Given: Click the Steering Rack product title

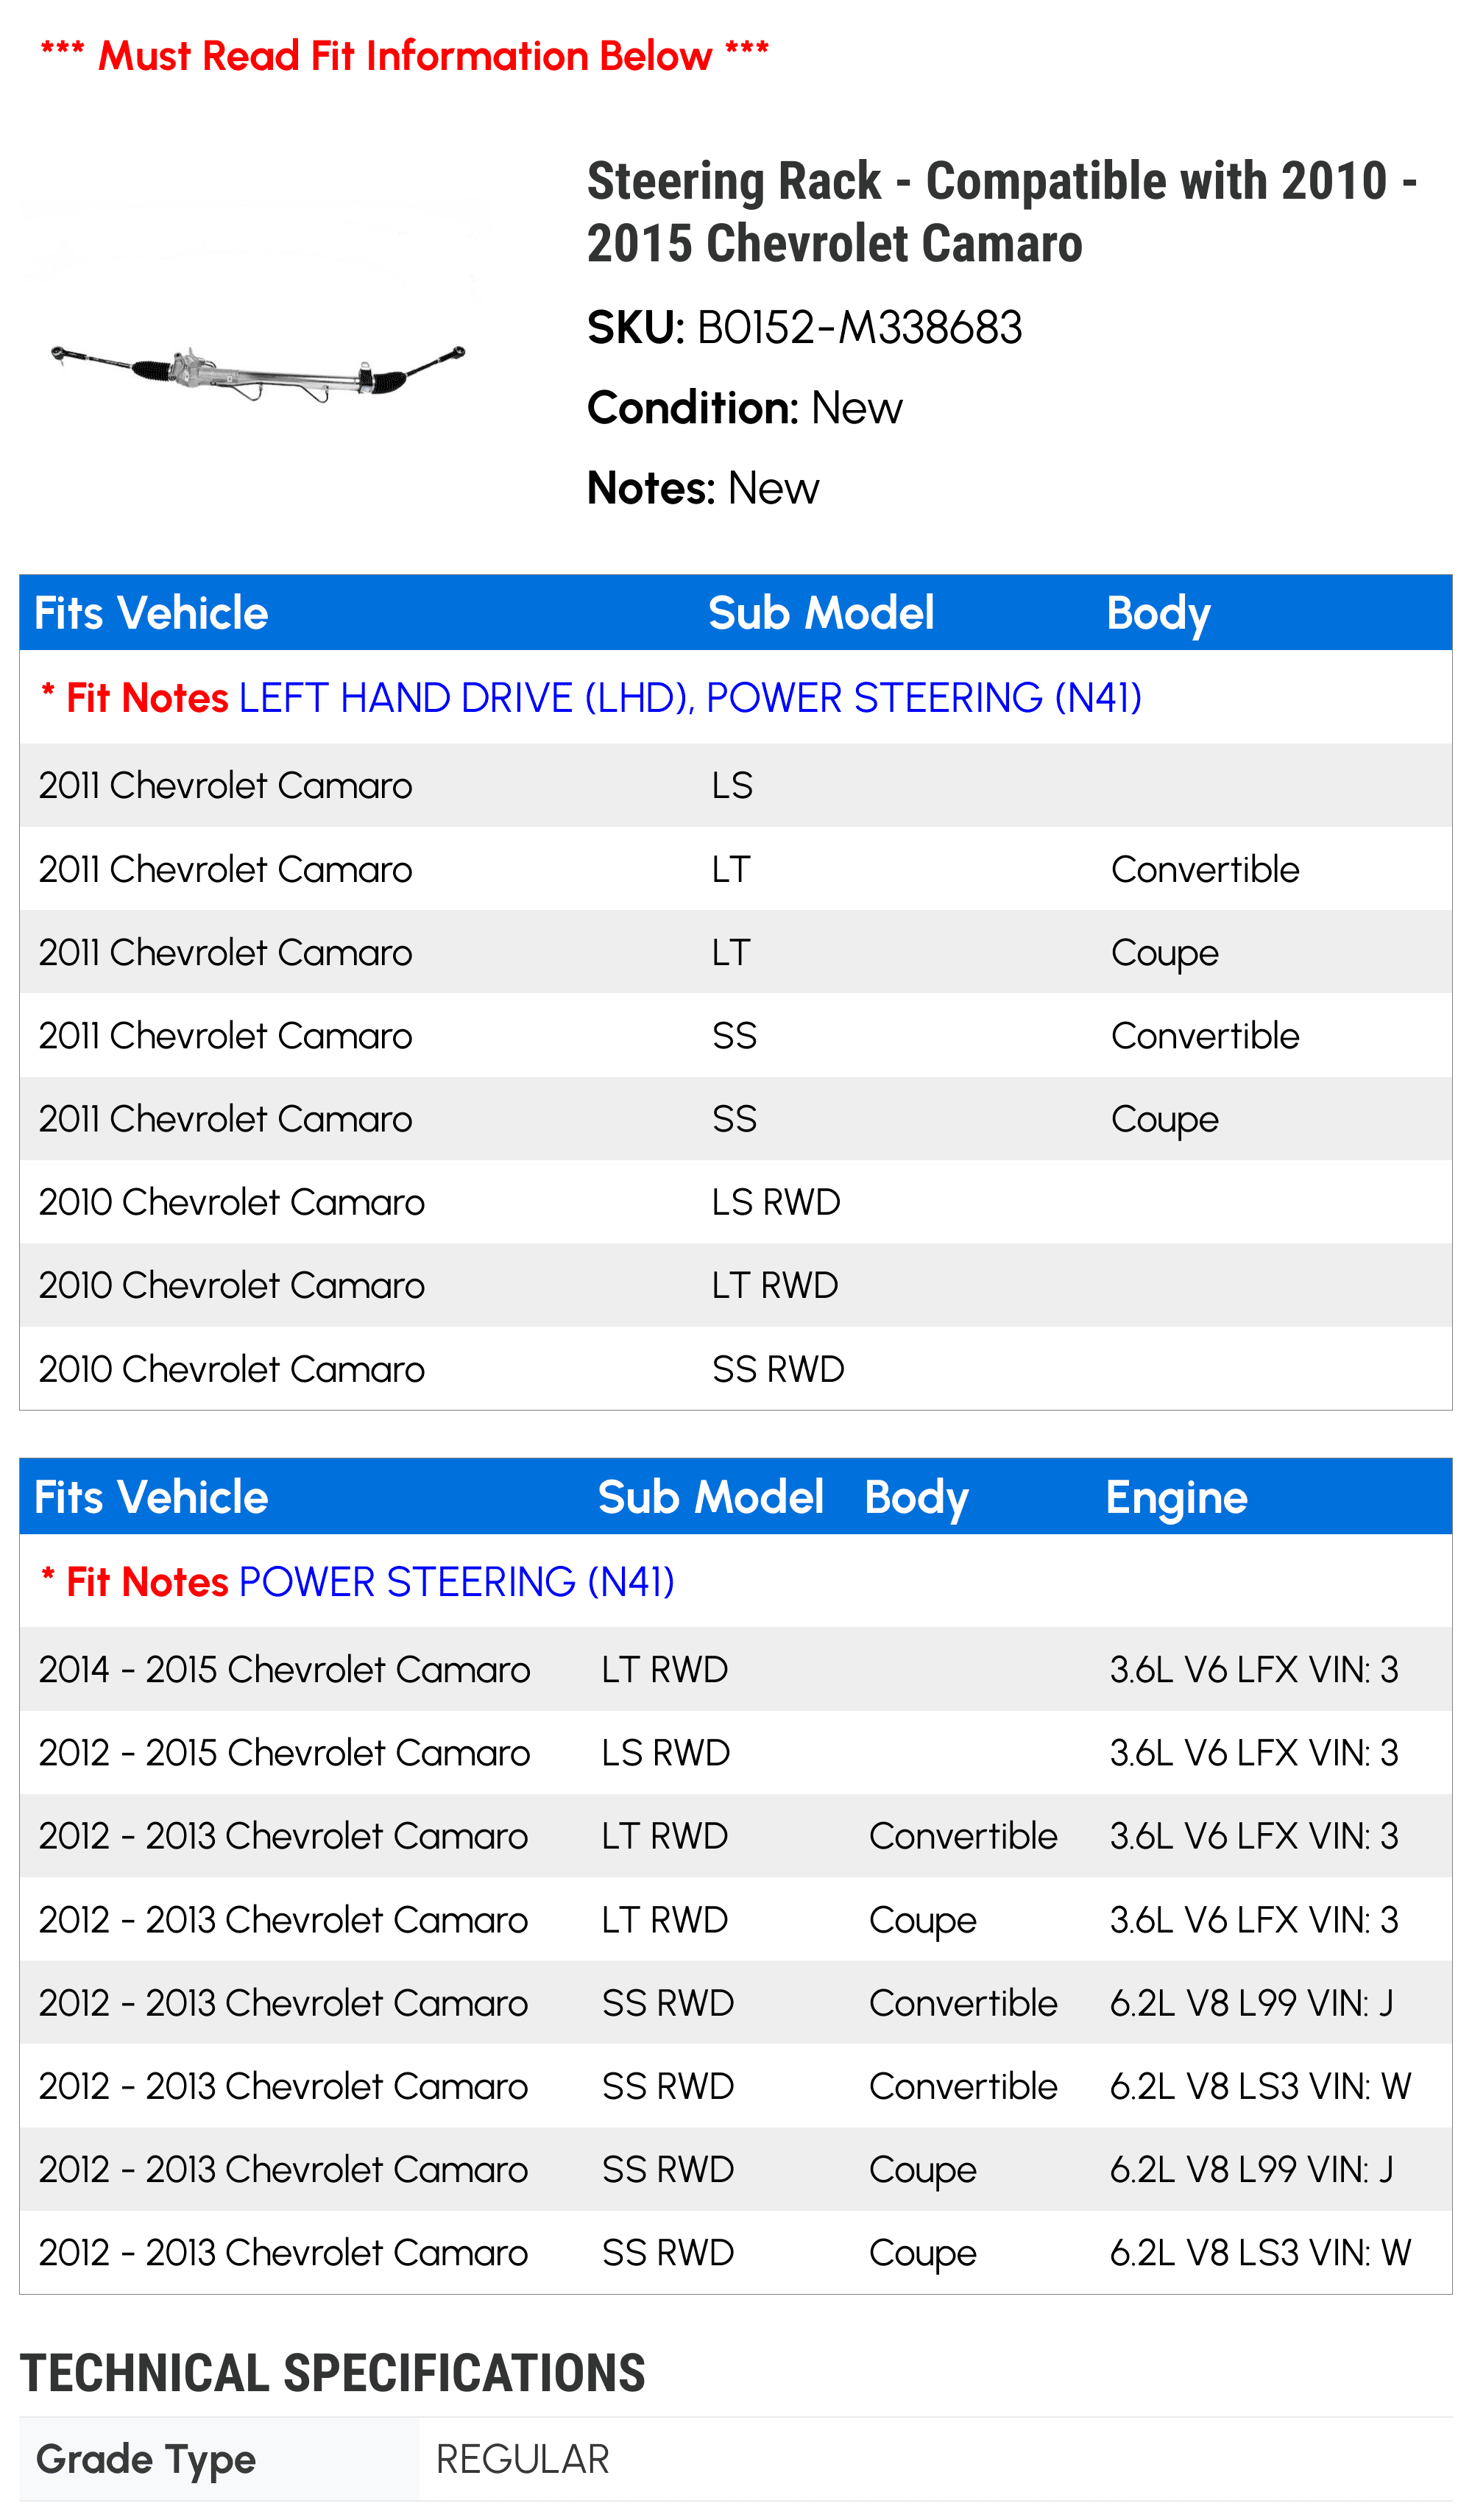Looking at the screenshot, I should click(1000, 212).
